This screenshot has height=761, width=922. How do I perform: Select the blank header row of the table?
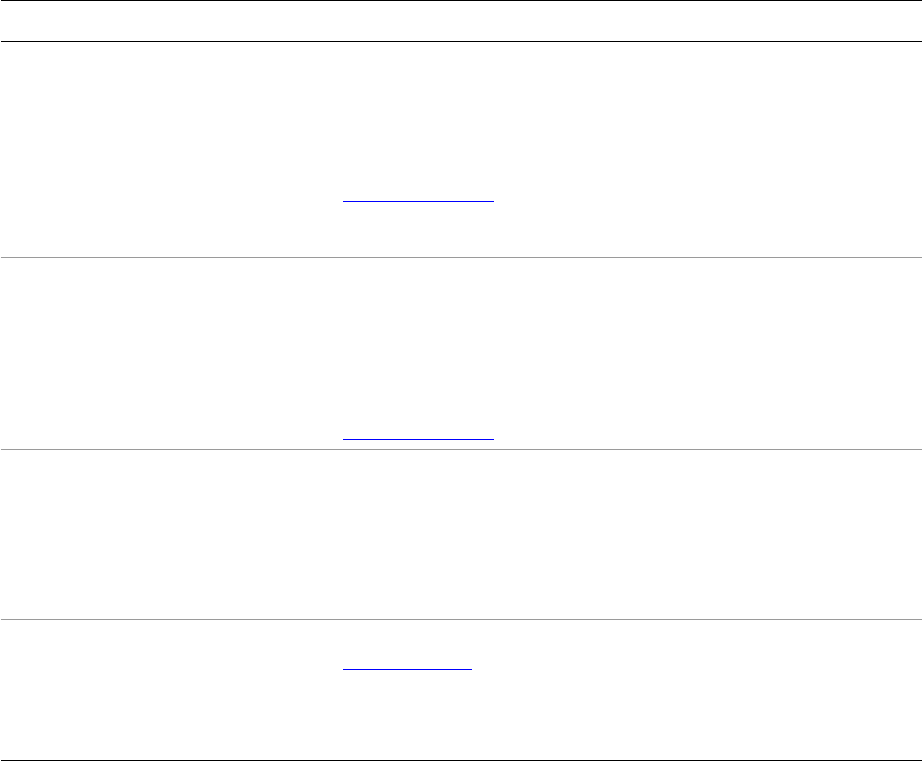pyautogui.click(x=460, y=21)
